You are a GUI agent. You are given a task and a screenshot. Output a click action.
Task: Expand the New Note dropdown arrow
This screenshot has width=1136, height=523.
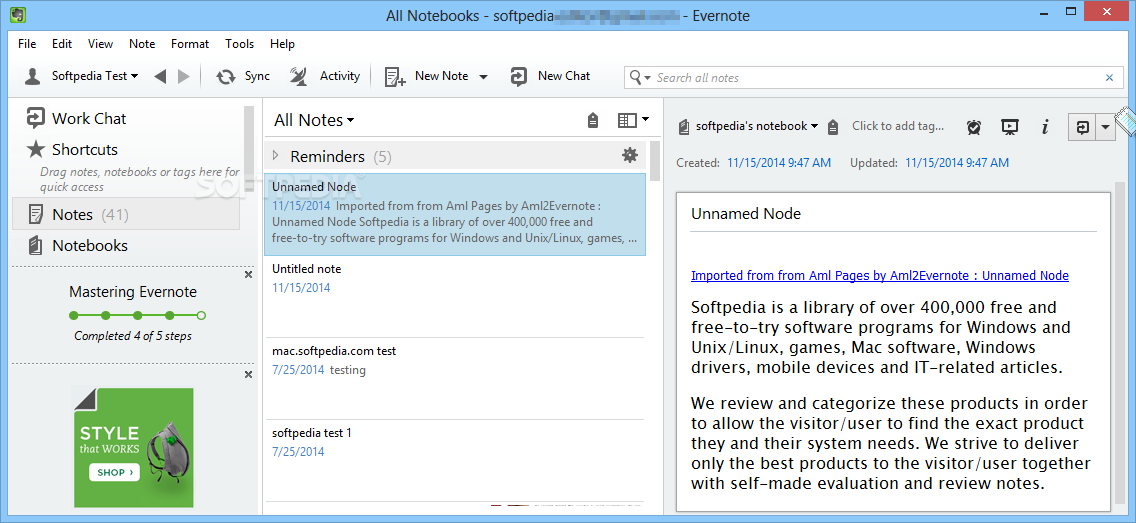[x=483, y=77]
